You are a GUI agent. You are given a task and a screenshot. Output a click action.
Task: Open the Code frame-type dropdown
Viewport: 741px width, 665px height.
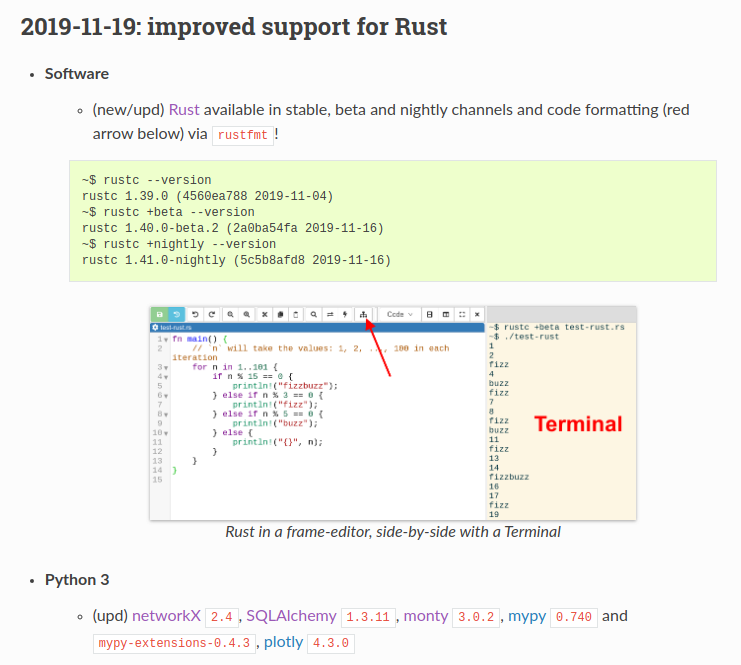coord(400,314)
